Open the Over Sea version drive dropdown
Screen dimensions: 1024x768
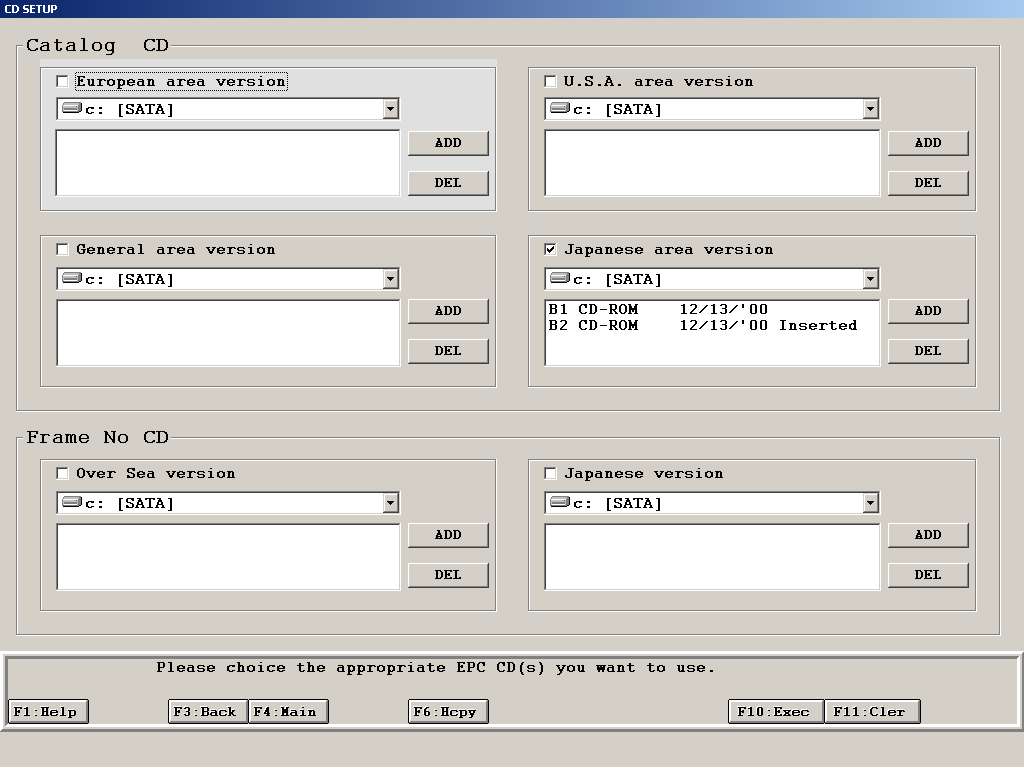(390, 503)
